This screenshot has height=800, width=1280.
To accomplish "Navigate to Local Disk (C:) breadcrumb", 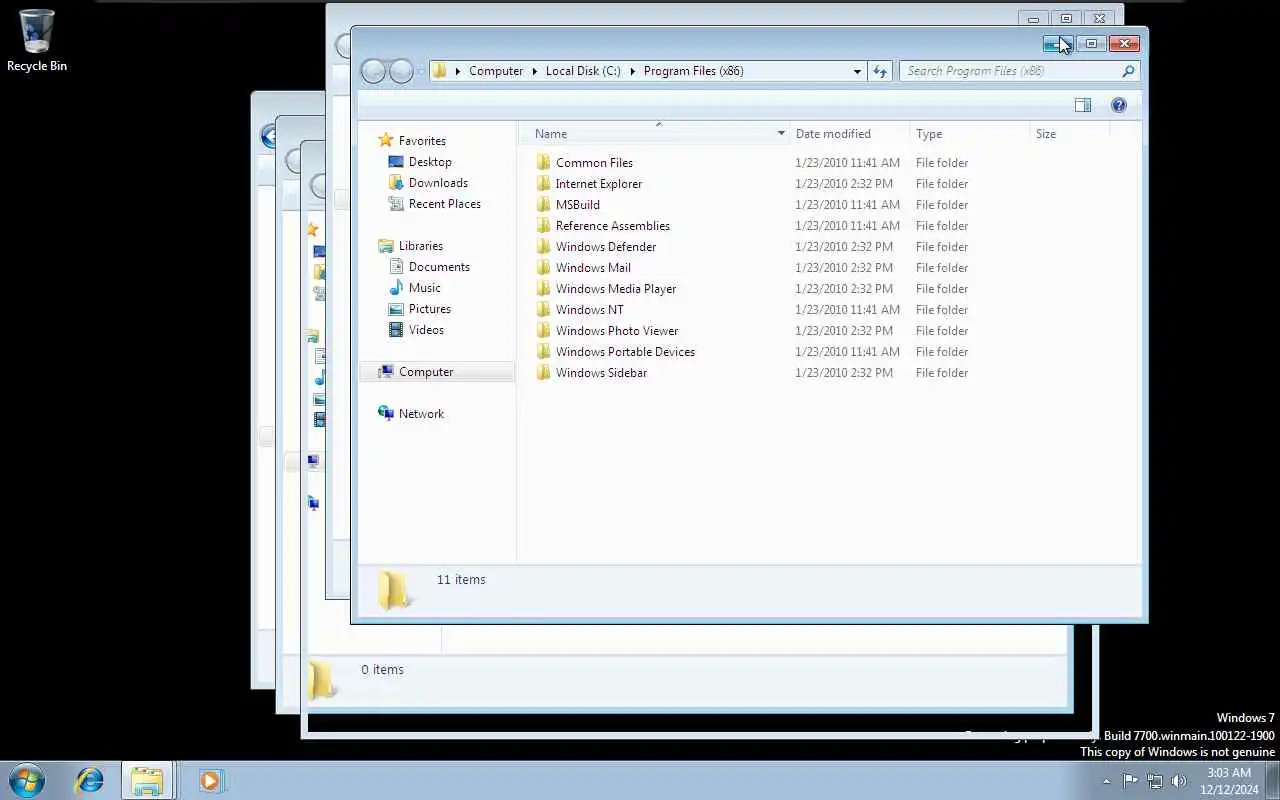I will [x=583, y=71].
